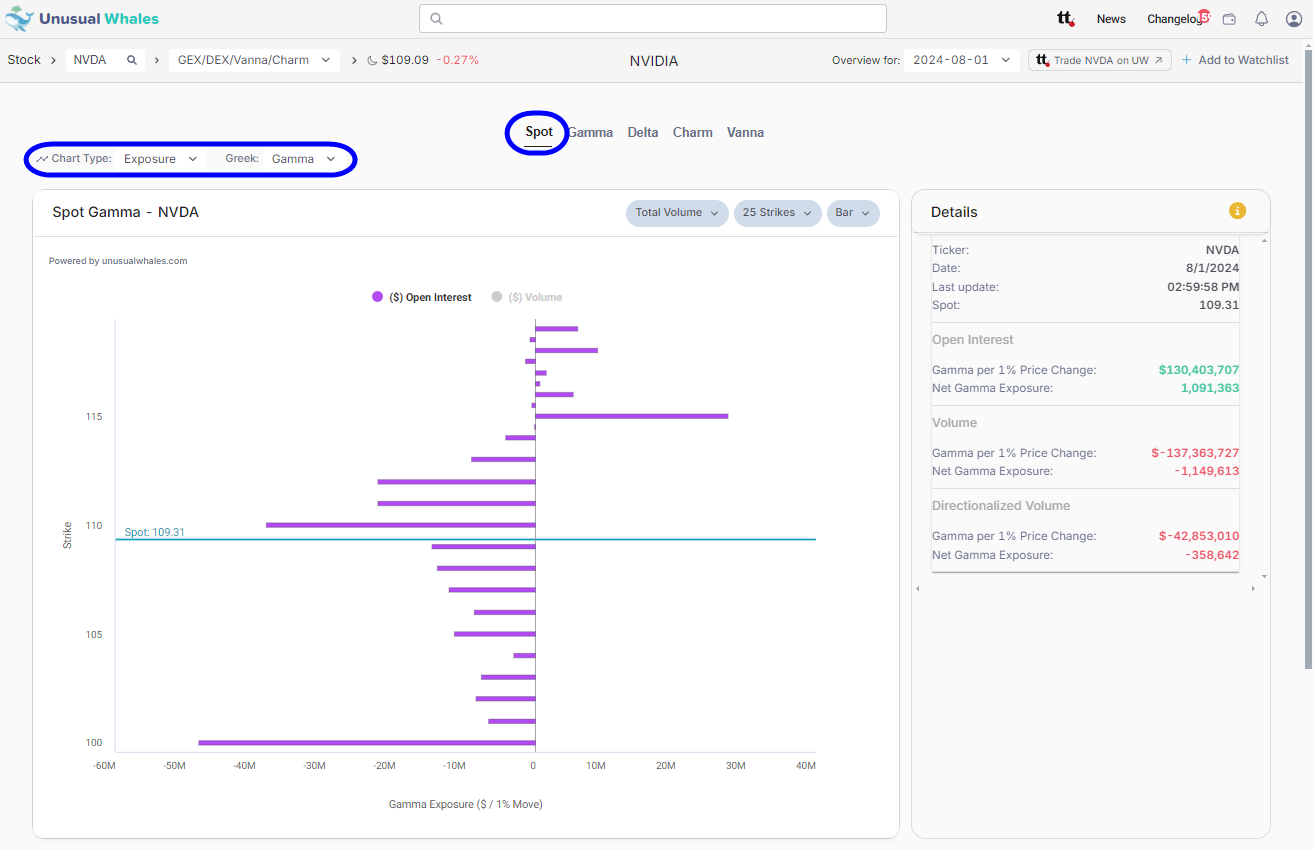Screen dimensions: 1313x850
Task: Click the $-137,363,727 volume gamma value
Action: coord(1195,453)
